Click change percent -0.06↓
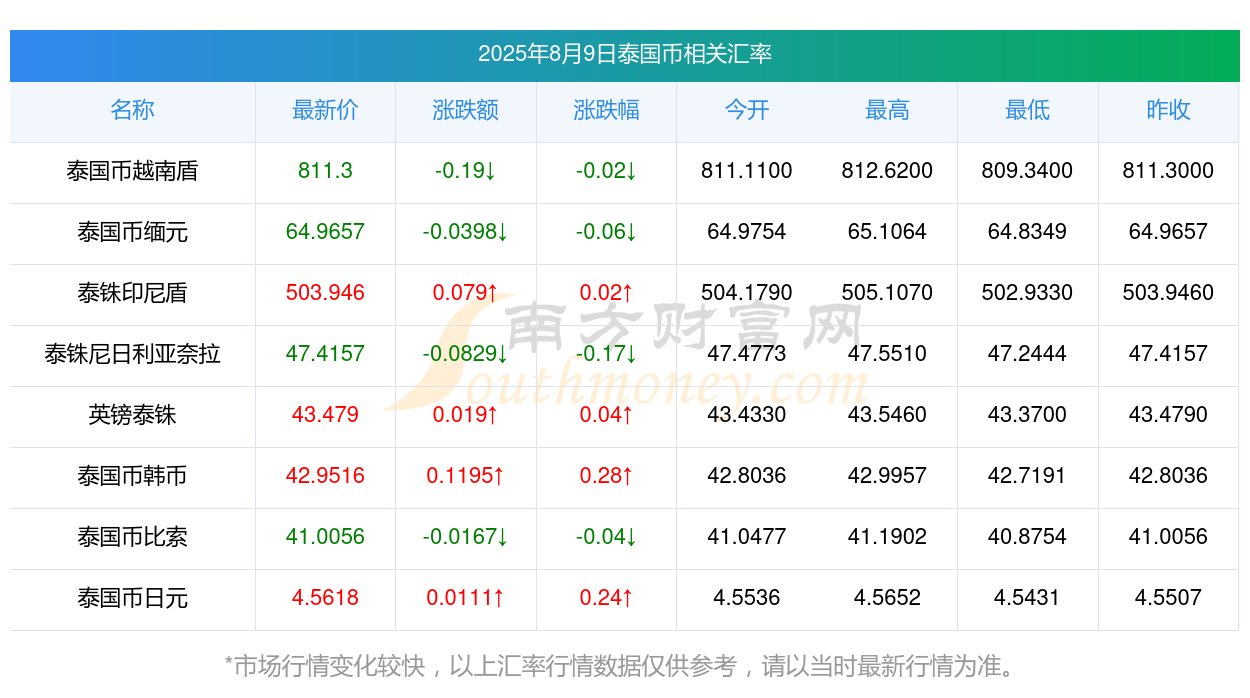Image resolution: width=1250 pixels, height=698 pixels. pyautogui.click(x=606, y=232)
